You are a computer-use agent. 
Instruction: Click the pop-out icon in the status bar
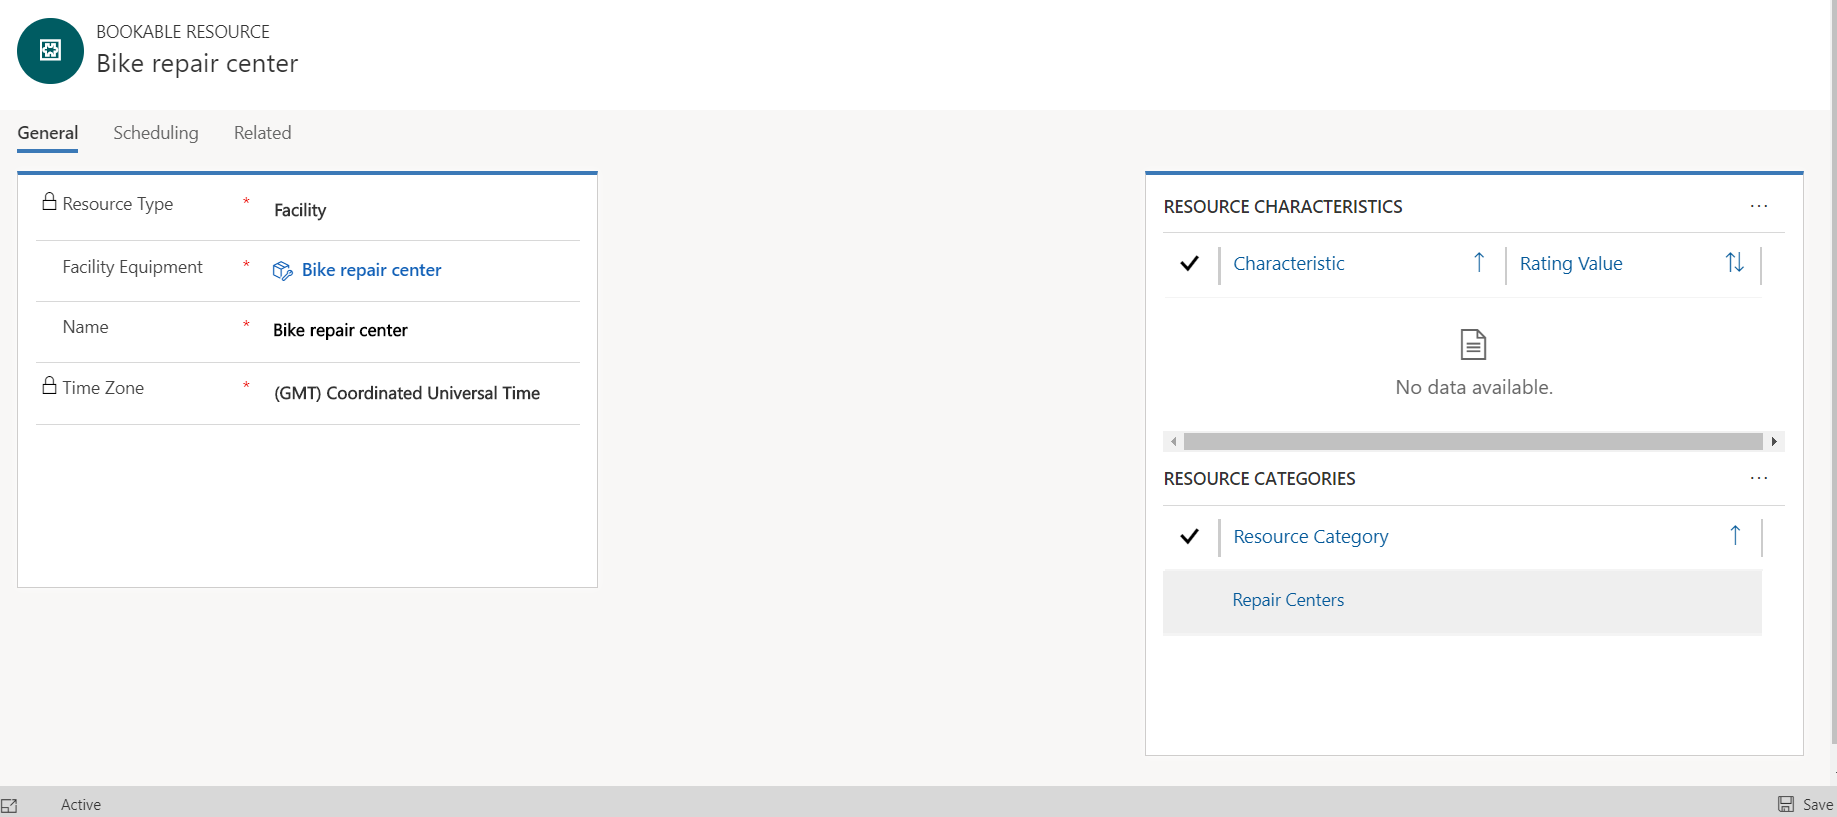tap(9, 805)
